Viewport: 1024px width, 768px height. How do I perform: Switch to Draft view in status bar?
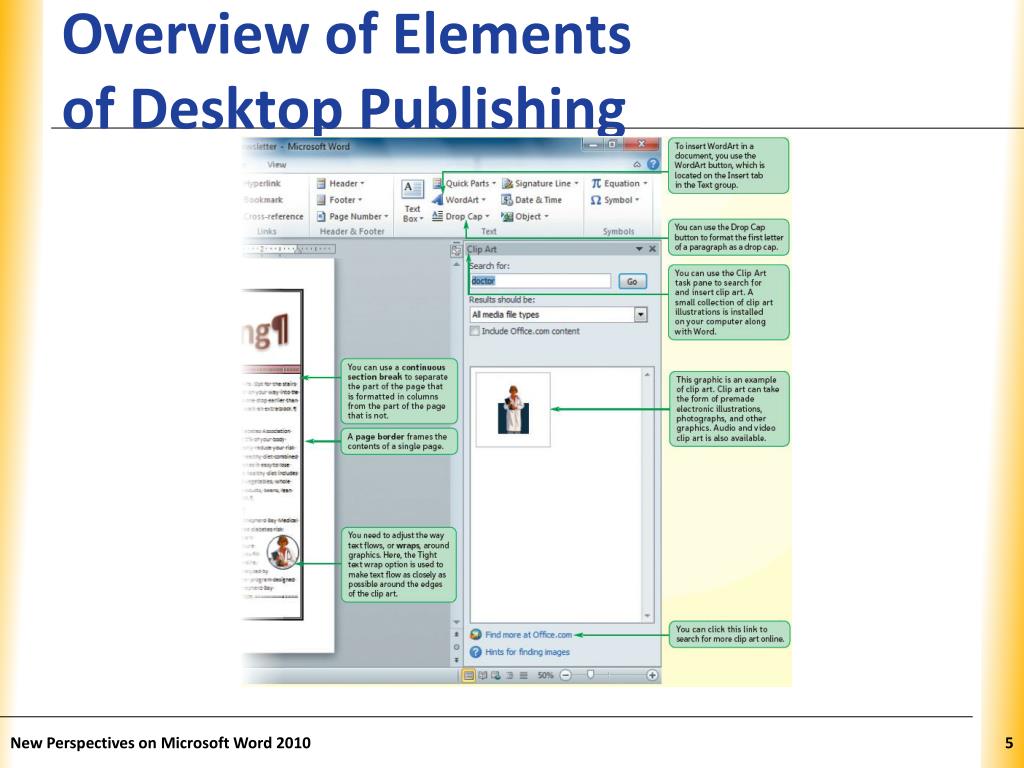click(523, 675)
